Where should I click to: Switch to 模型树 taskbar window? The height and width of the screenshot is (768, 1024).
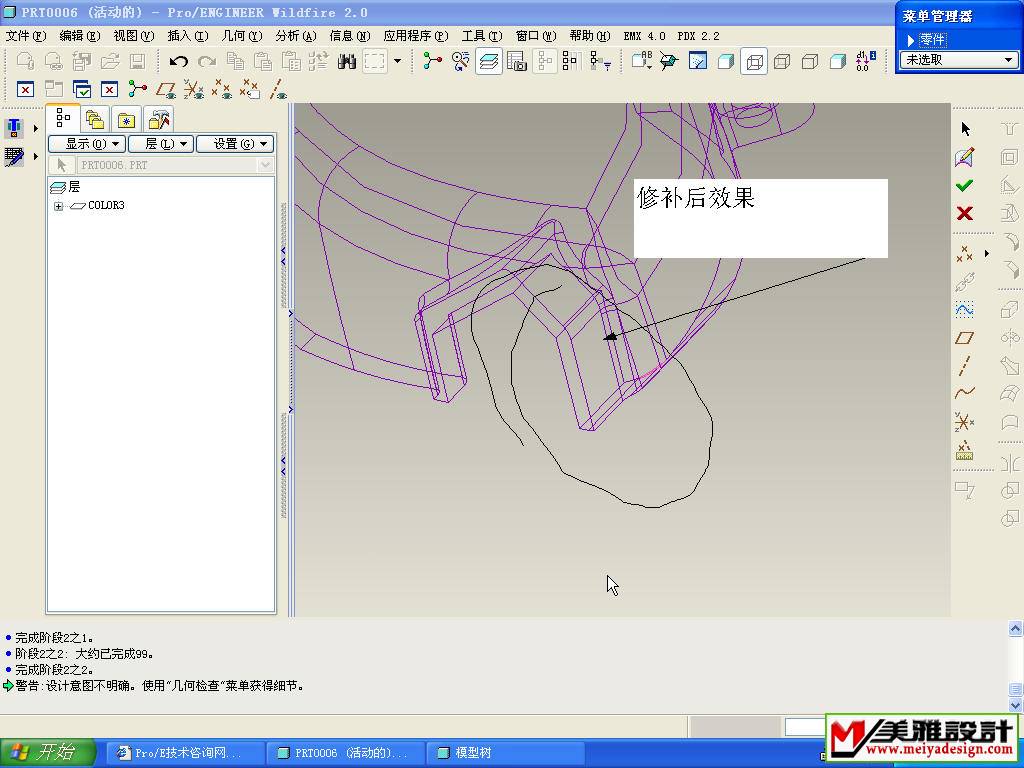click(x=505, y=753)
